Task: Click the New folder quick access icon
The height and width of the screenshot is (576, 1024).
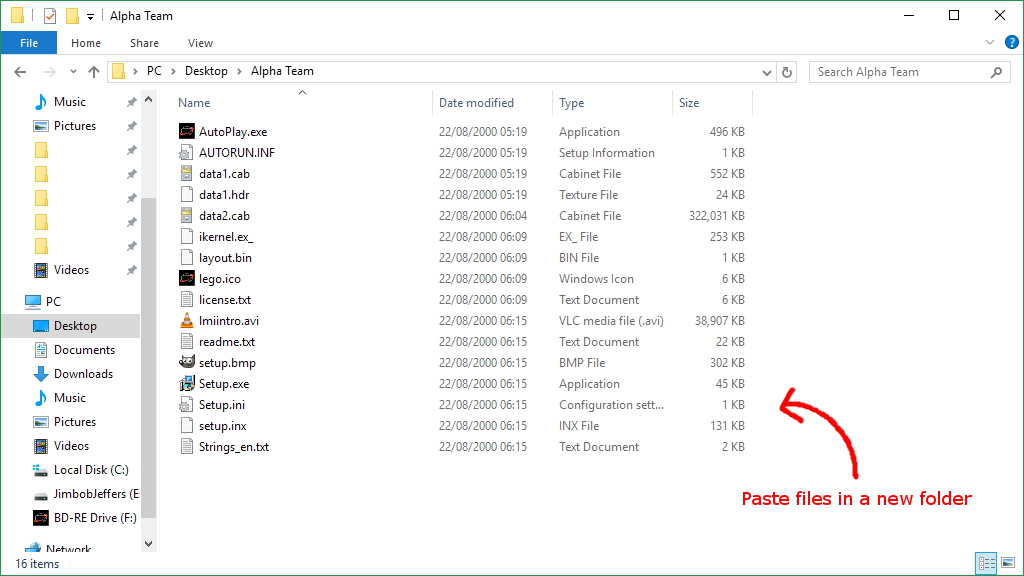Action: click(72, 16)
